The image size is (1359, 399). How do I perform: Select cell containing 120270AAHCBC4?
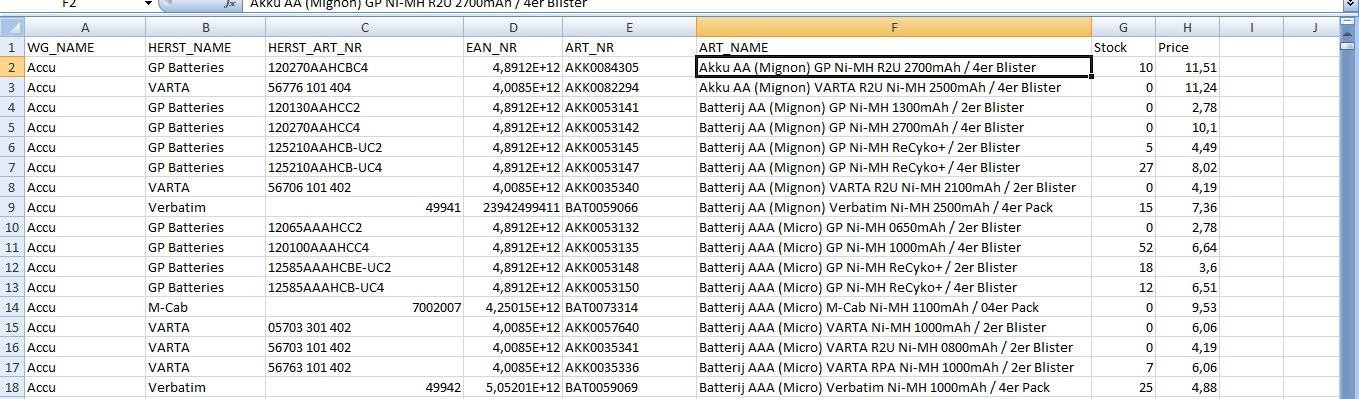tap(364, 67)
